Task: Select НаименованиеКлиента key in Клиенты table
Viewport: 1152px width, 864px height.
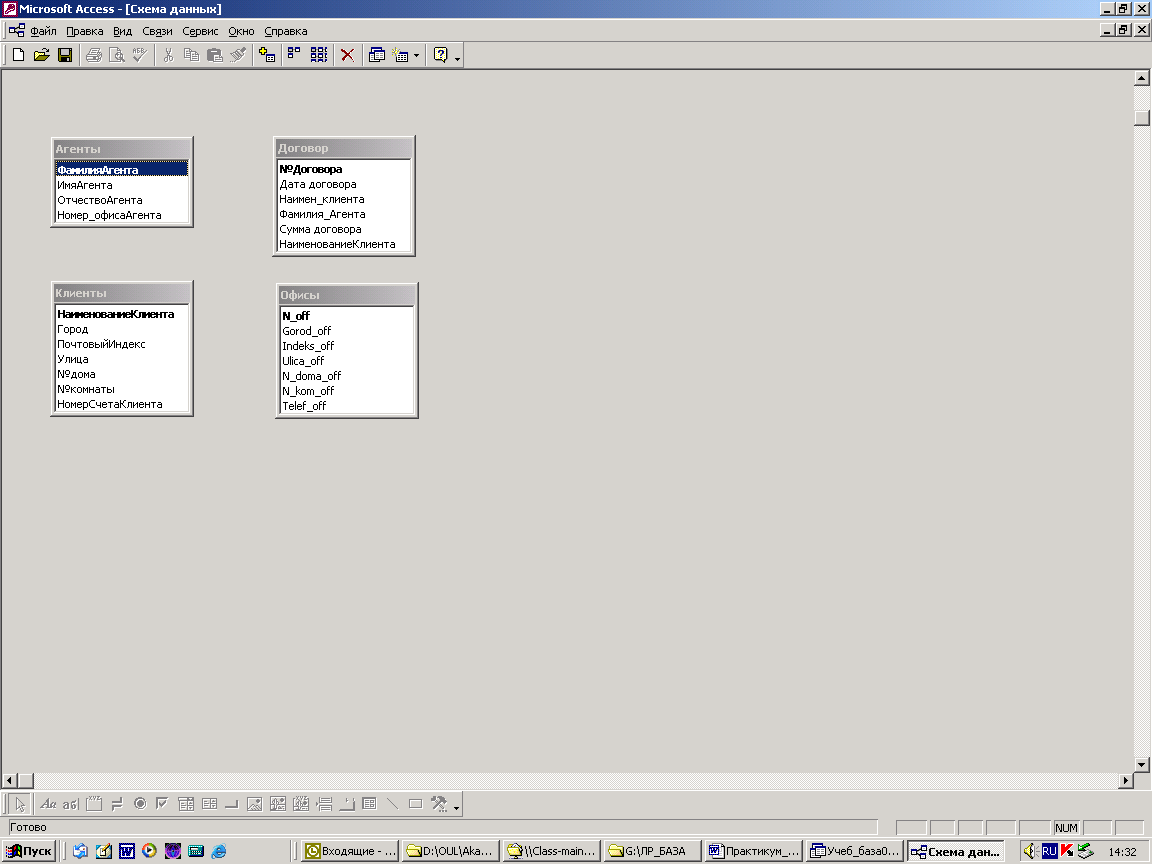Action: [x=122, y=314]
